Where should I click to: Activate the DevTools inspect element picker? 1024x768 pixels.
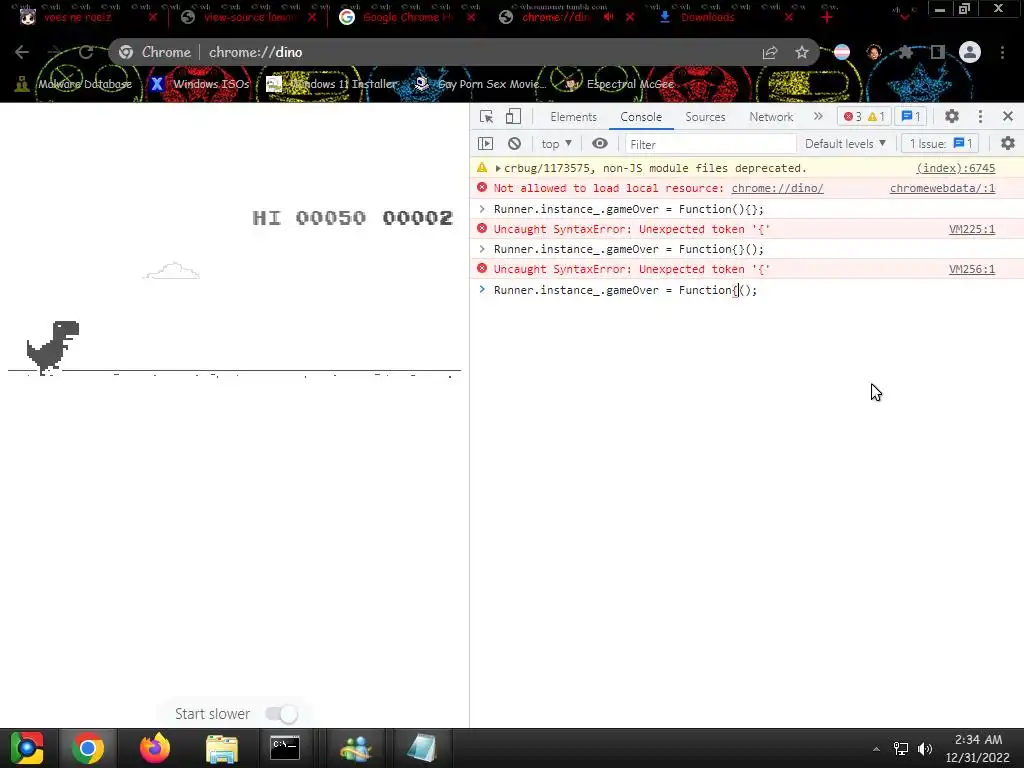487,116
